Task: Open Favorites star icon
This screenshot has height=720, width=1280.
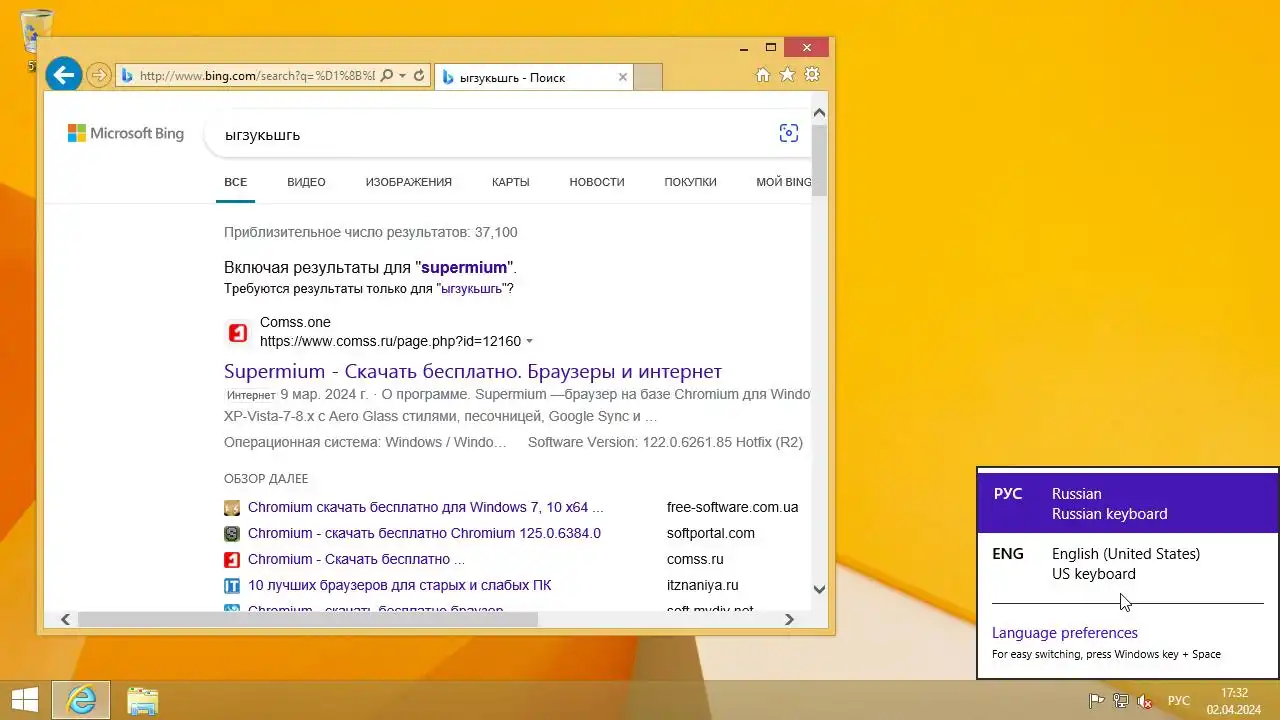Action: pyautogui.click(x=787, y=75)
